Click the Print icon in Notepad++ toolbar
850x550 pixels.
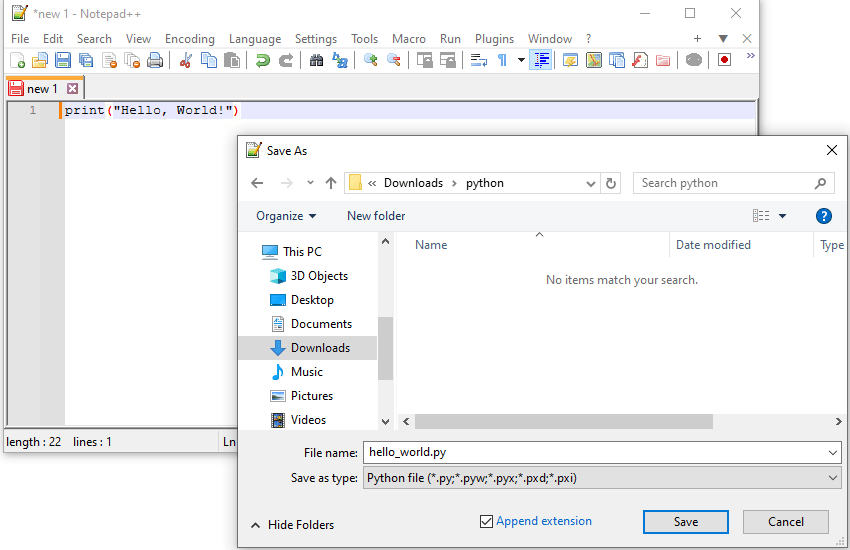(155, 60)
